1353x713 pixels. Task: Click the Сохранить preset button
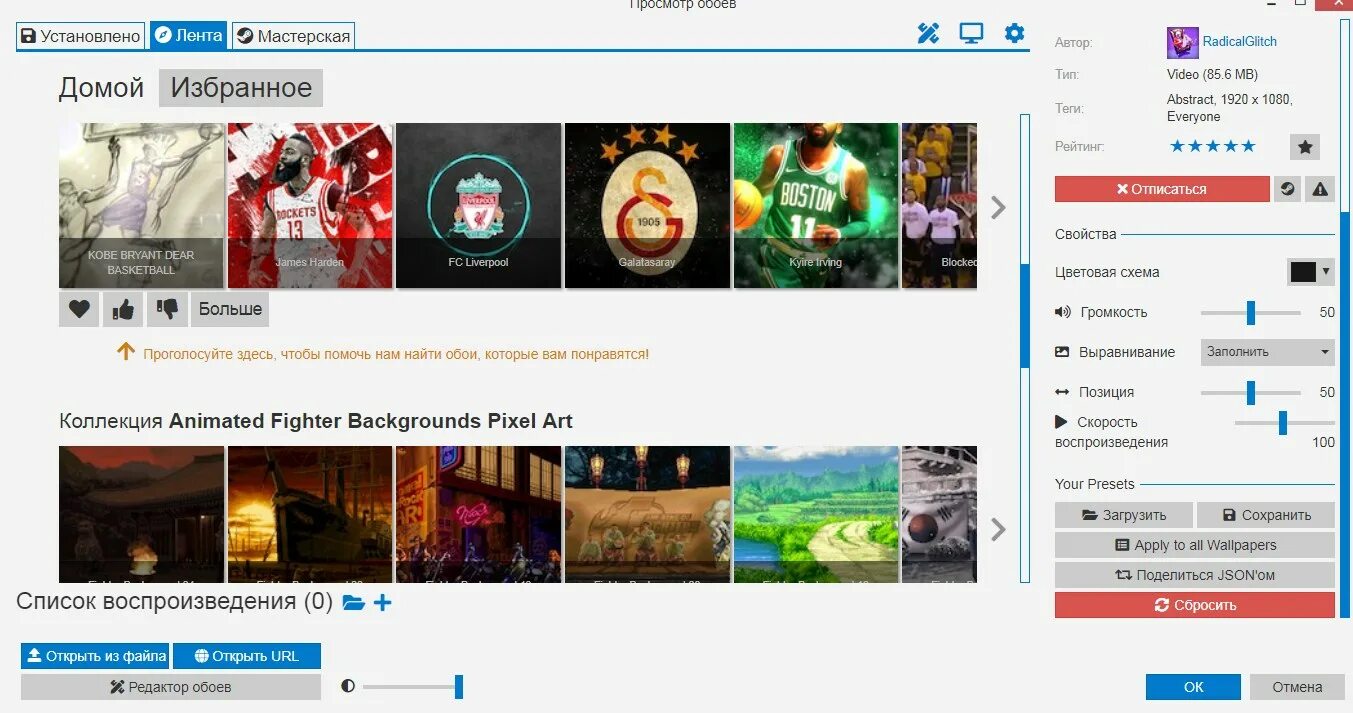tap(1266, 515)
